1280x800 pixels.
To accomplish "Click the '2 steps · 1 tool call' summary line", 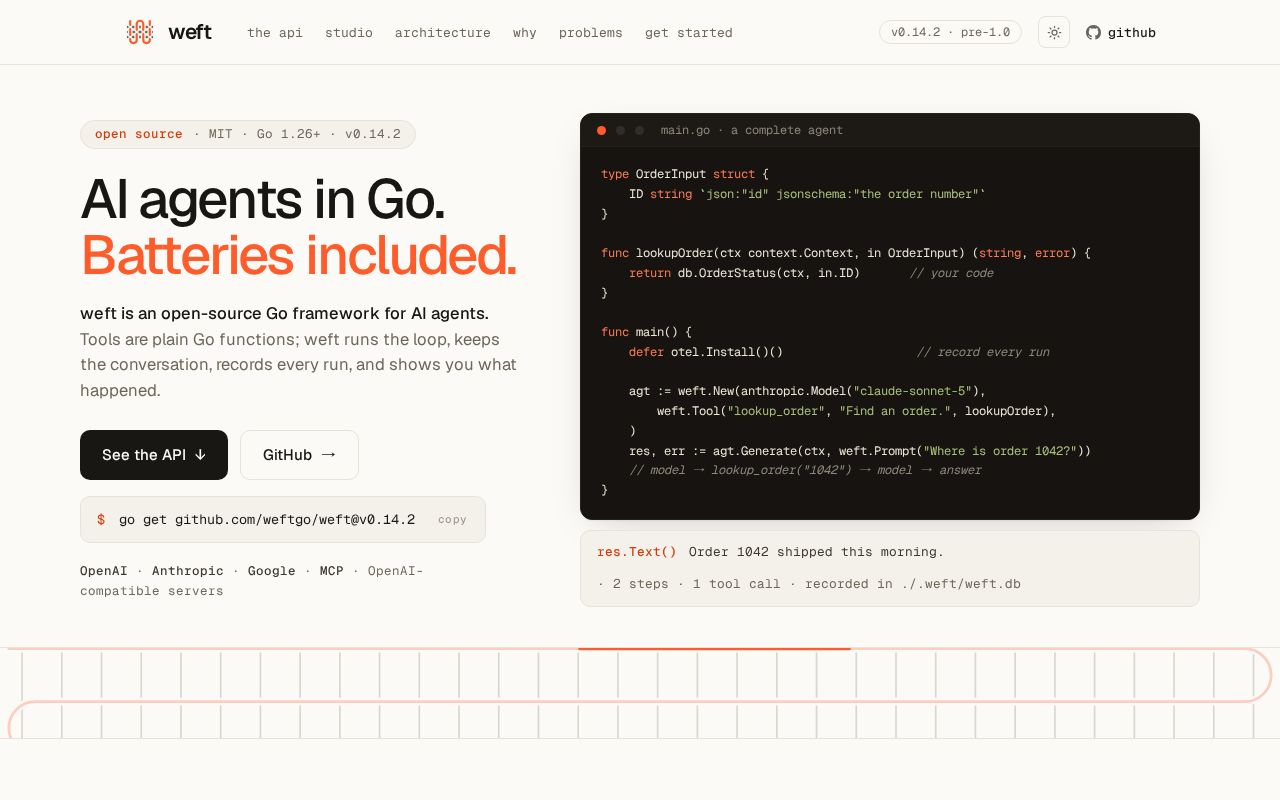I will tap(809, 584).
